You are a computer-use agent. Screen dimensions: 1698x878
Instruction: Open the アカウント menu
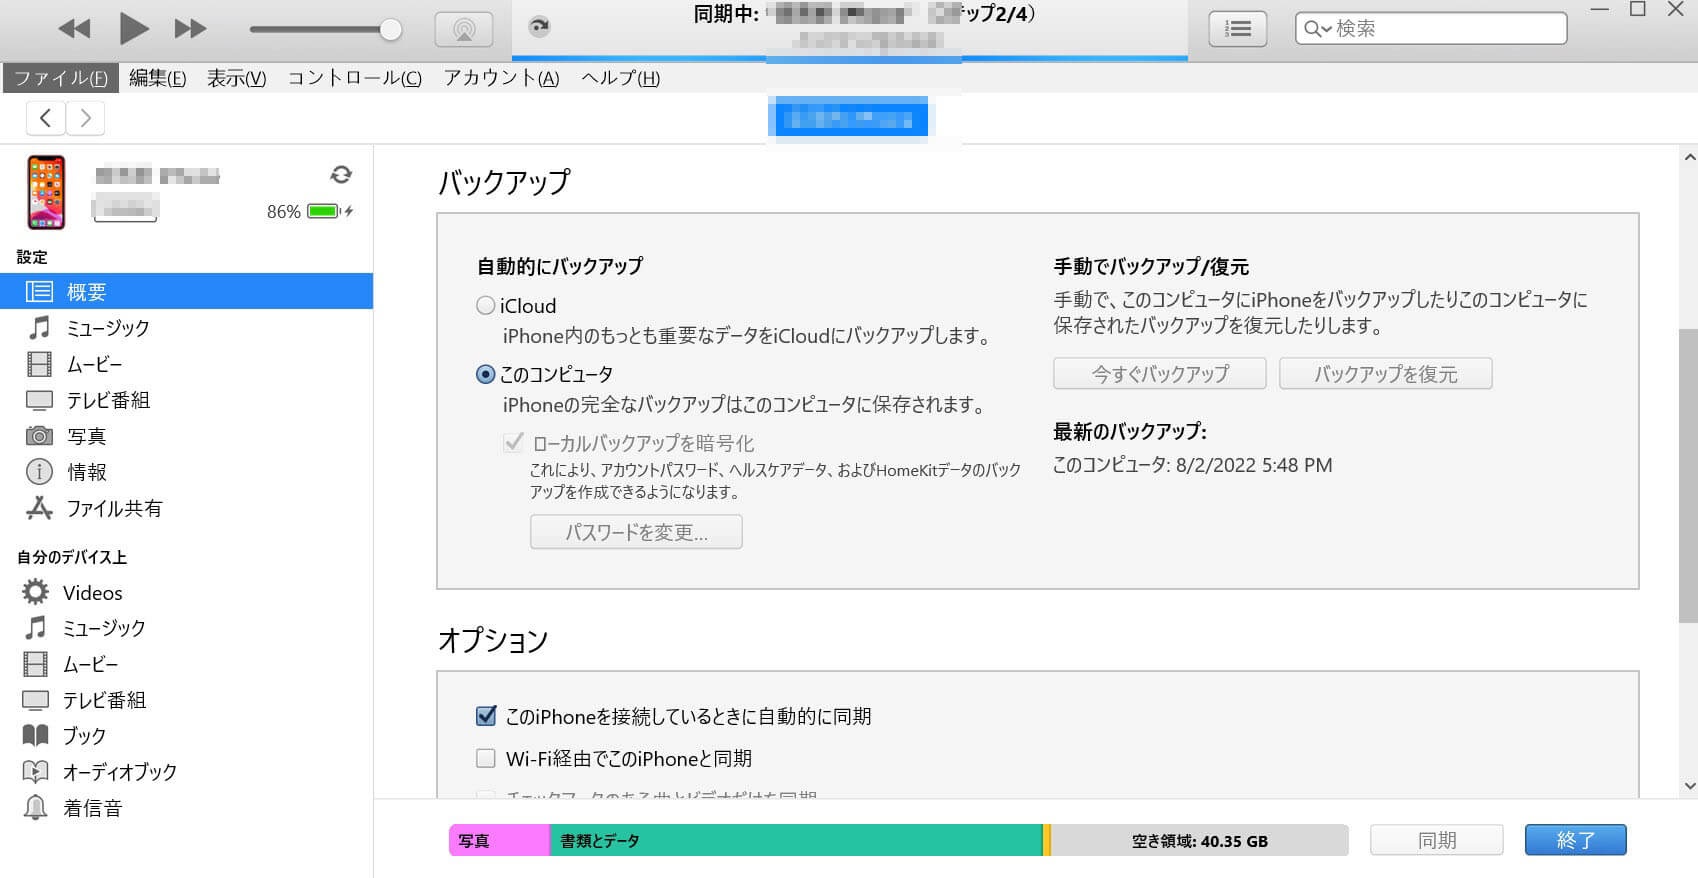pyautogui.click(x=501, y=78)
